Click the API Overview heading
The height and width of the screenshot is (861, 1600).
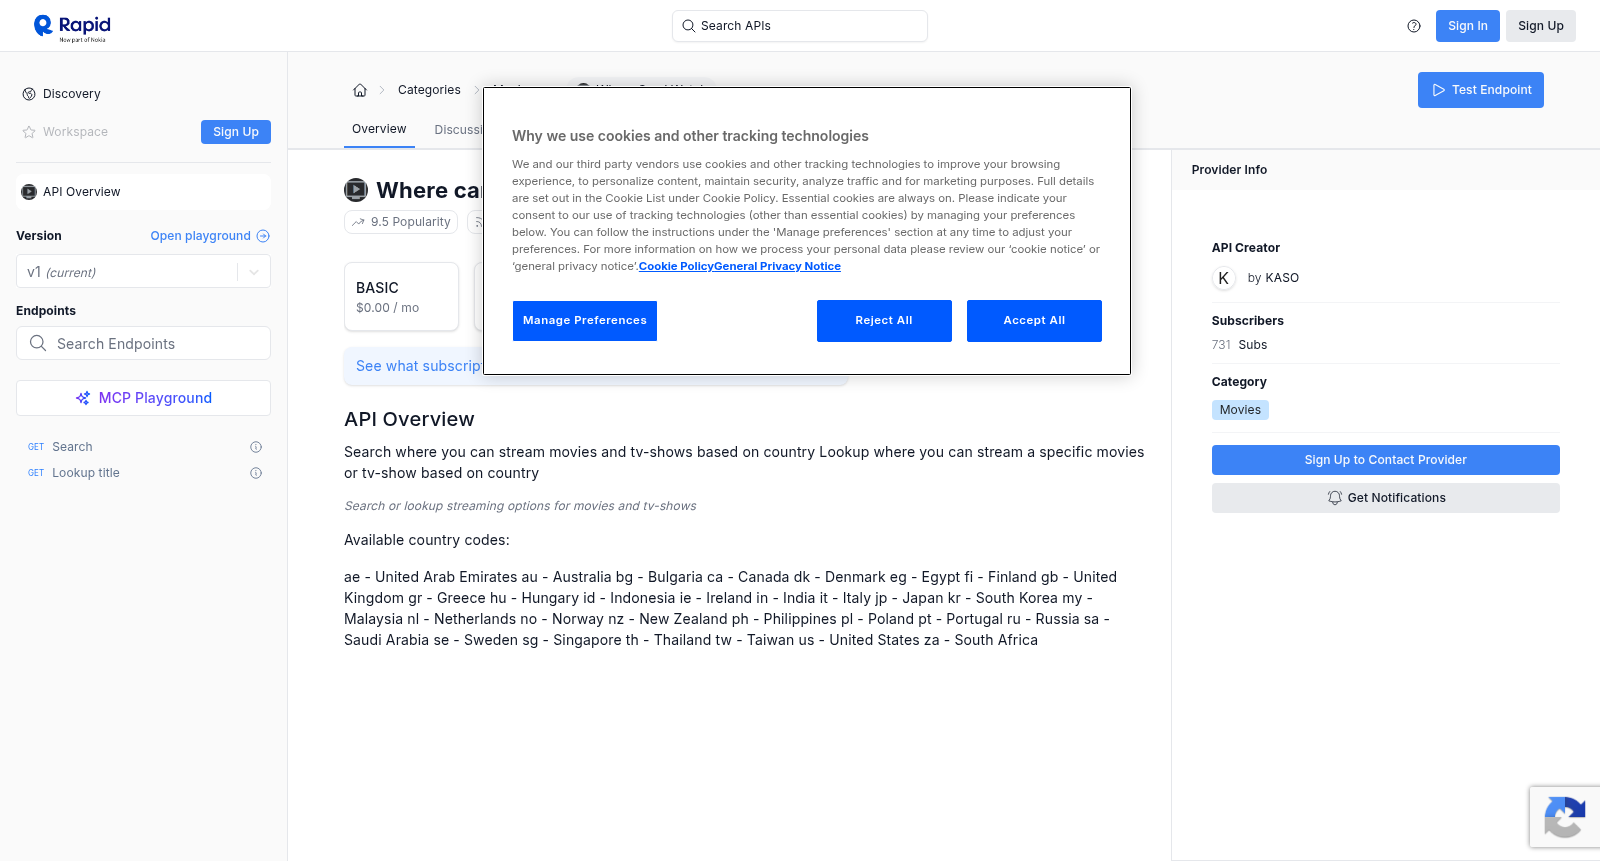(409, 419)
